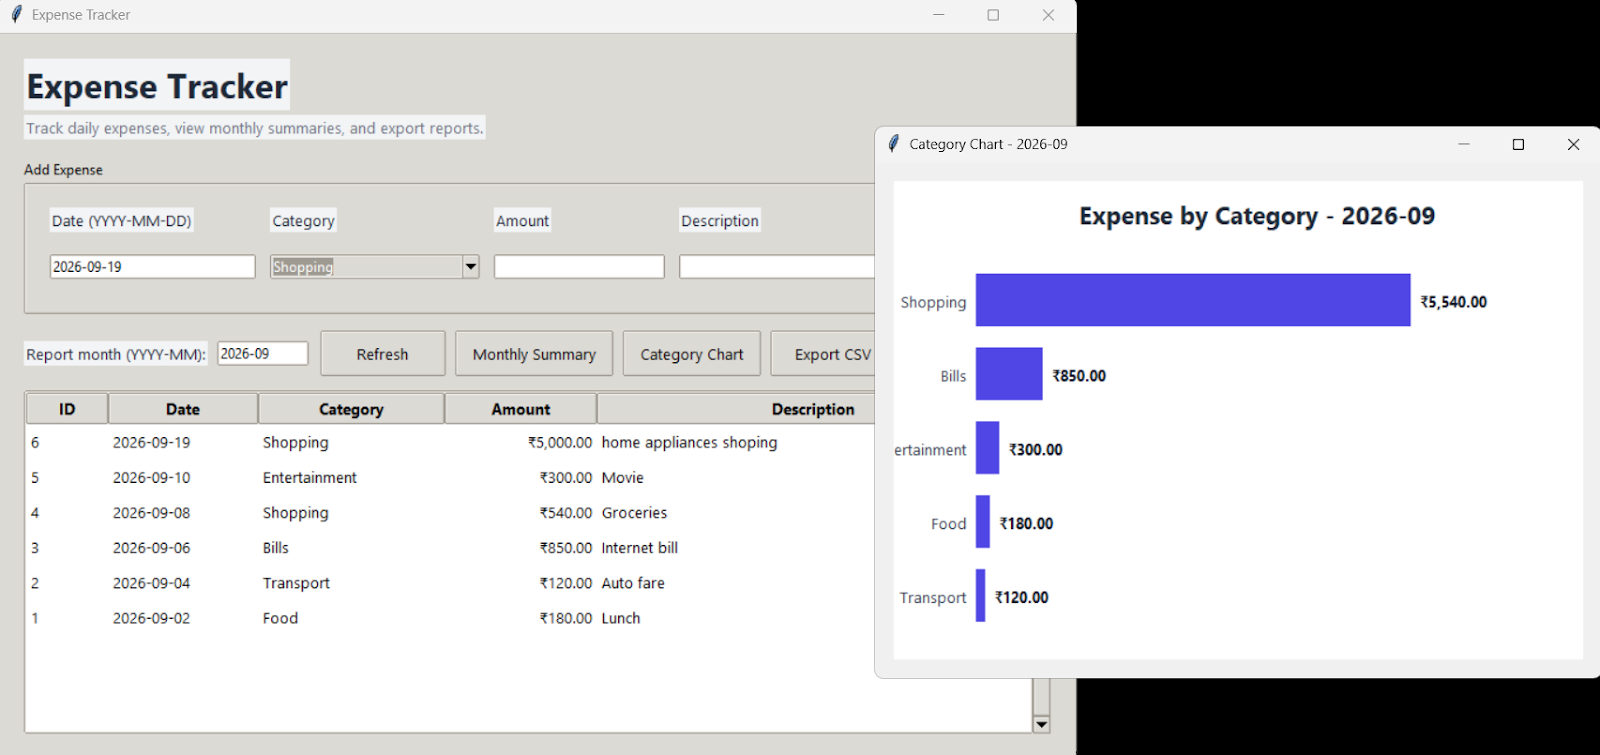This screenshot has width=1600, height=755.
Task: Select the row with home appliances shoping
Action: click(450, 442)
